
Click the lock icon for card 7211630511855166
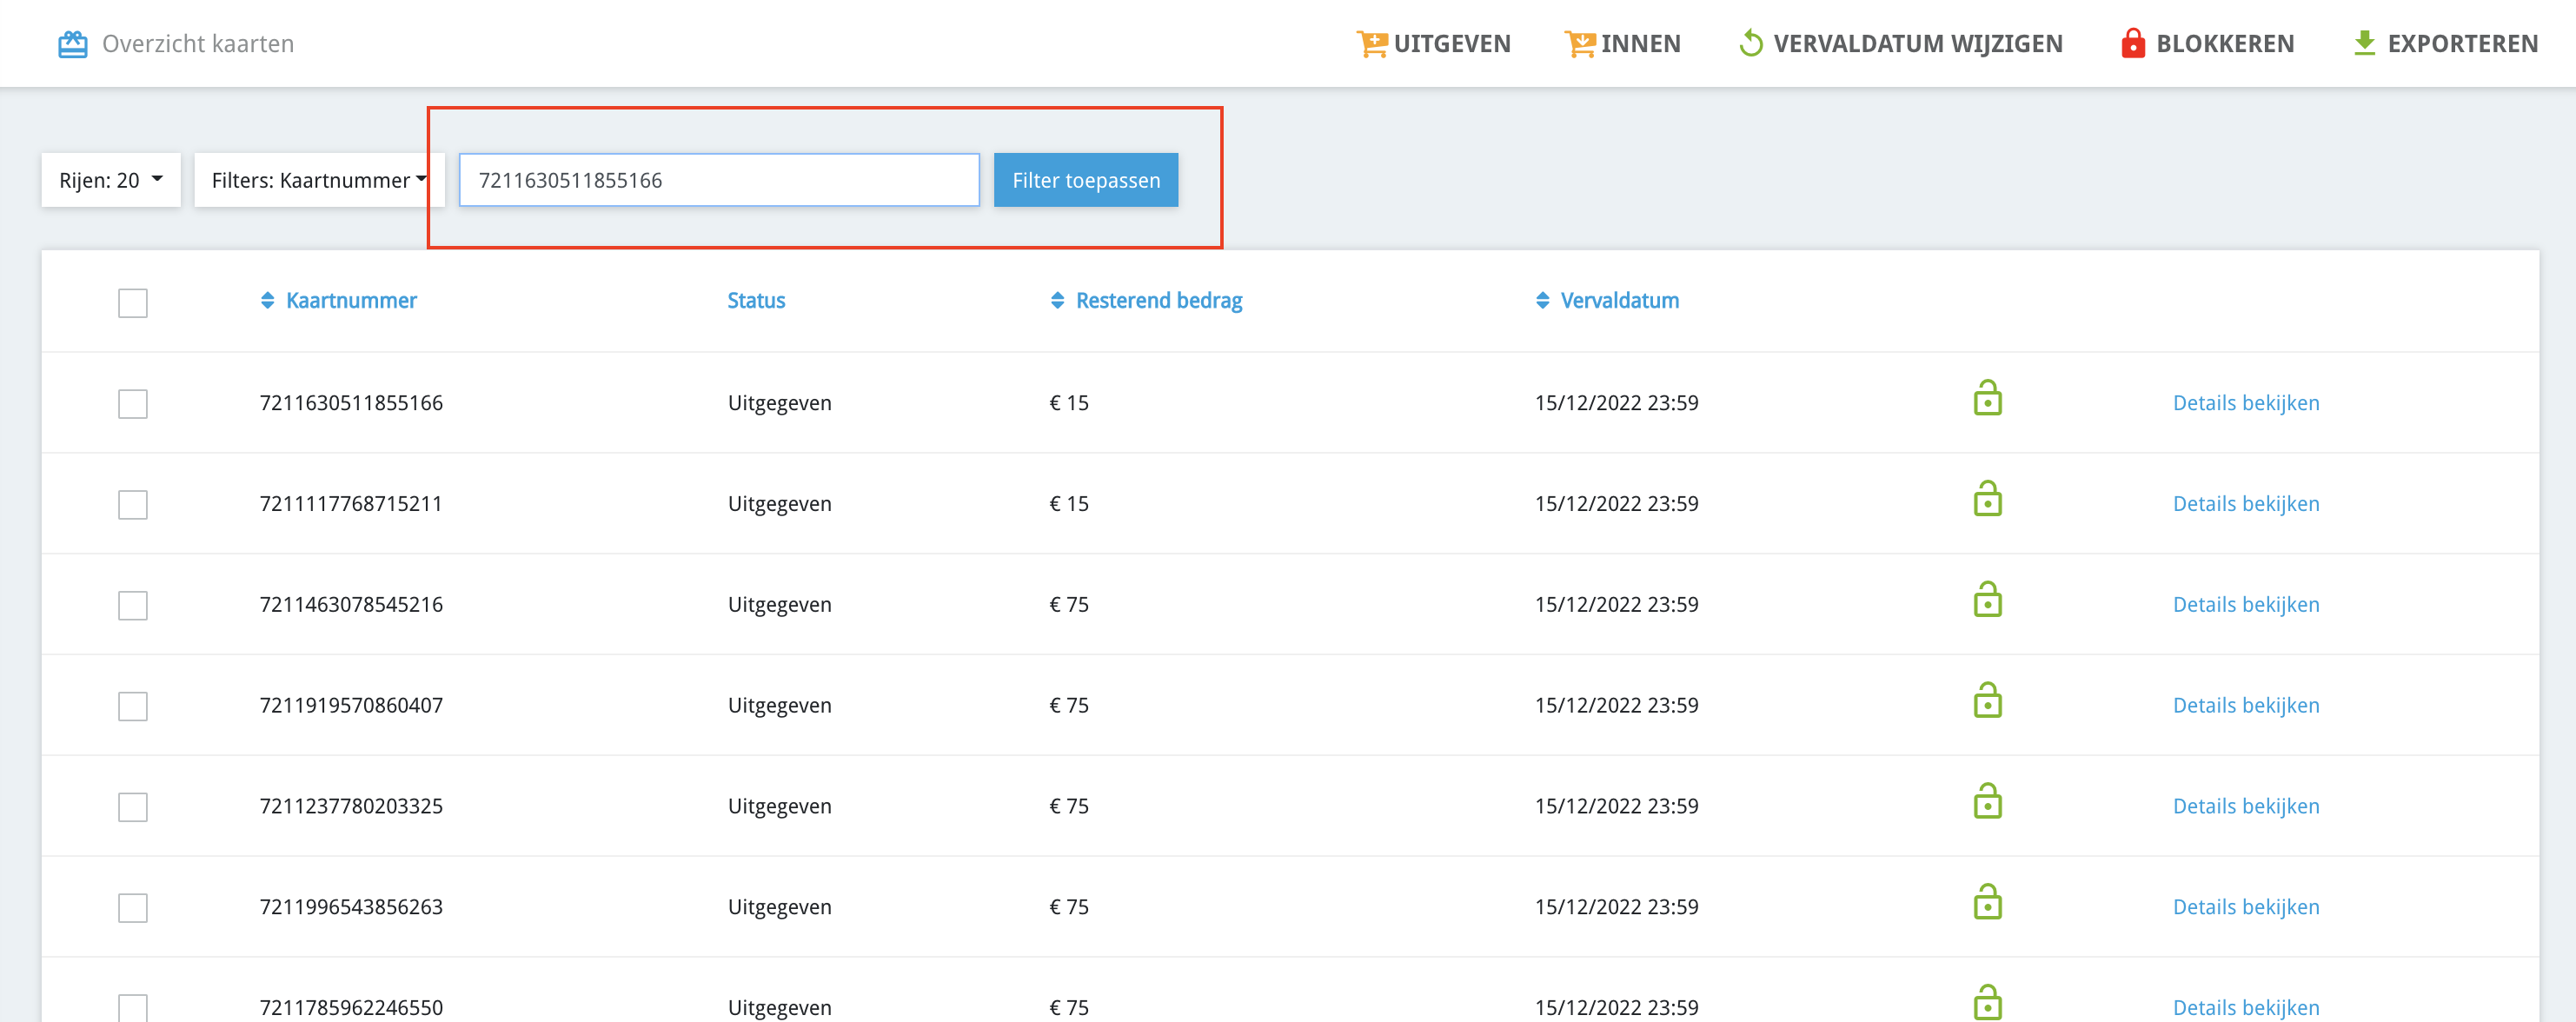click(x=1986, y=399)
